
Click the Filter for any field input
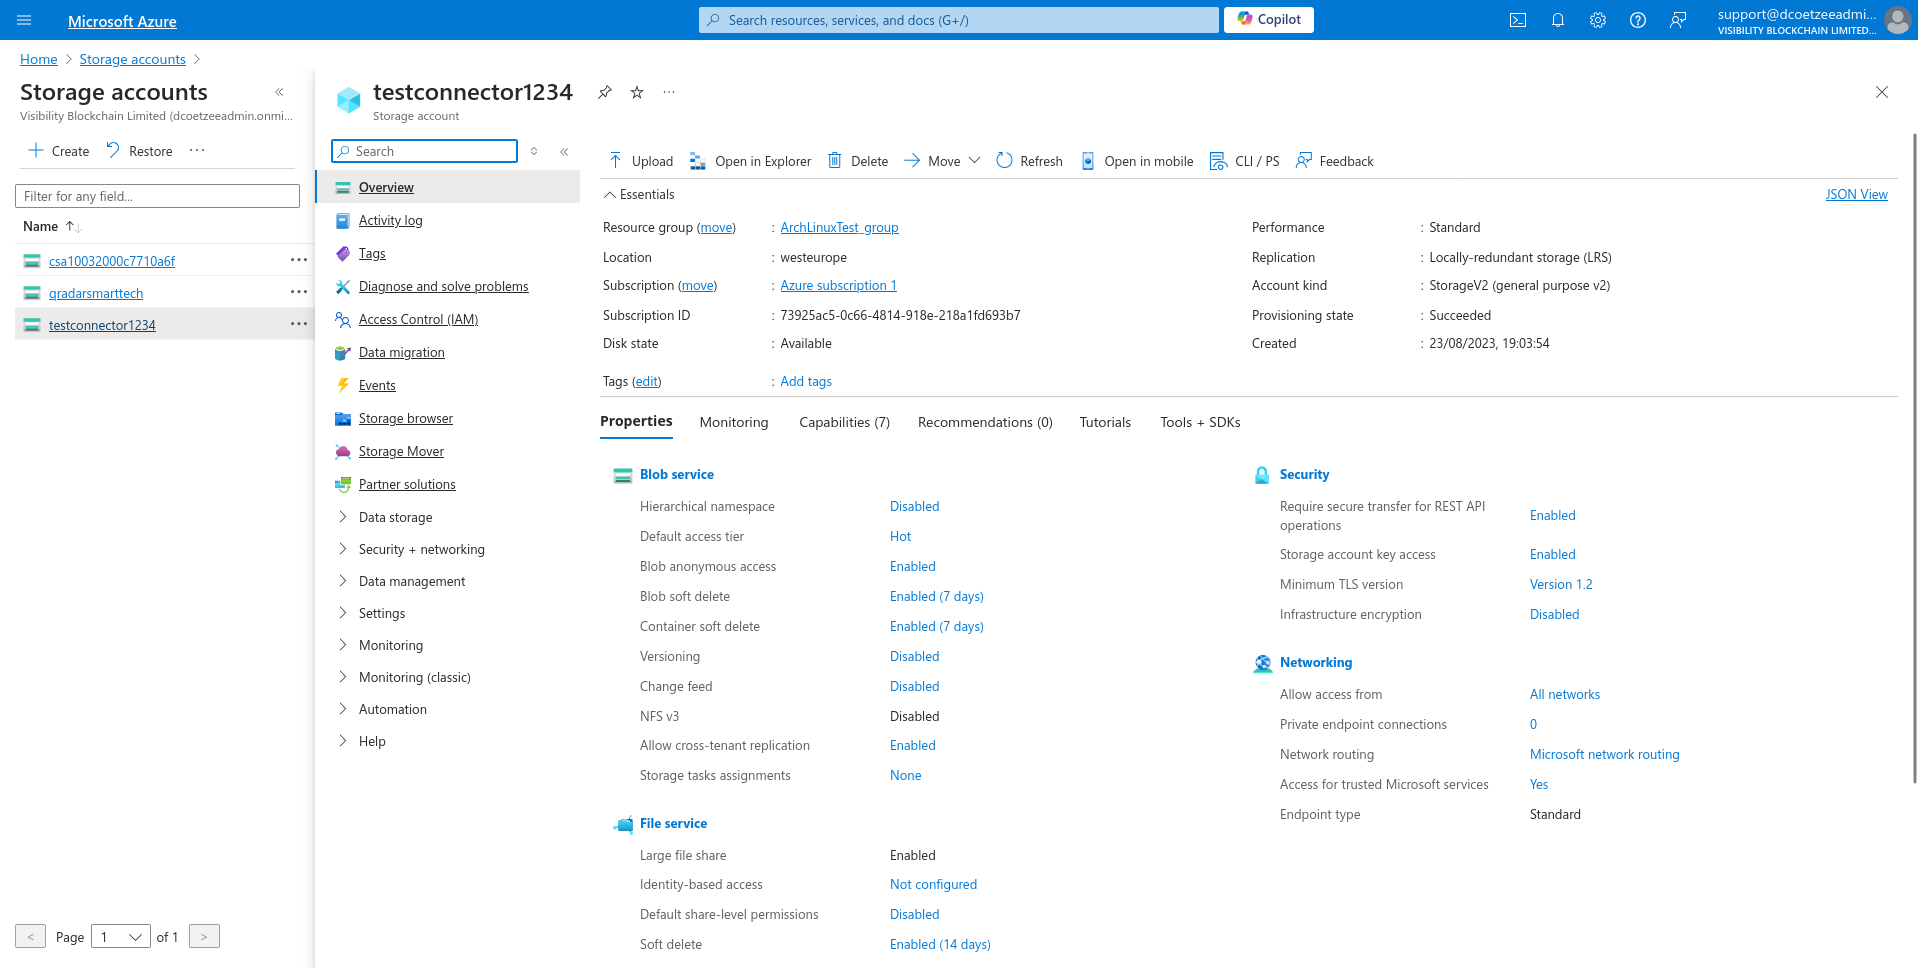tap(157, 196)
